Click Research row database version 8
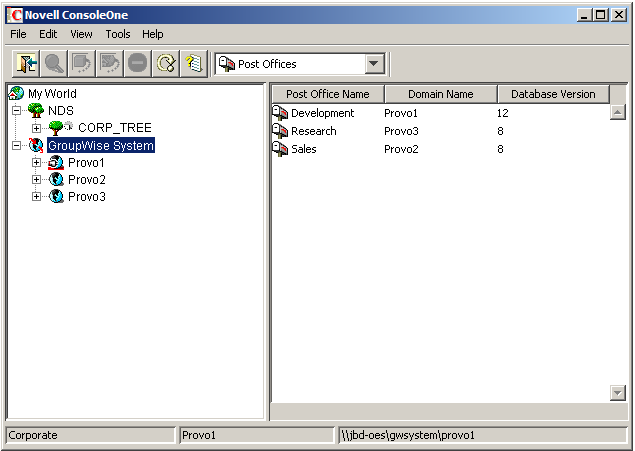The height and width of the screenshot is (451, 635). (500, 131)
